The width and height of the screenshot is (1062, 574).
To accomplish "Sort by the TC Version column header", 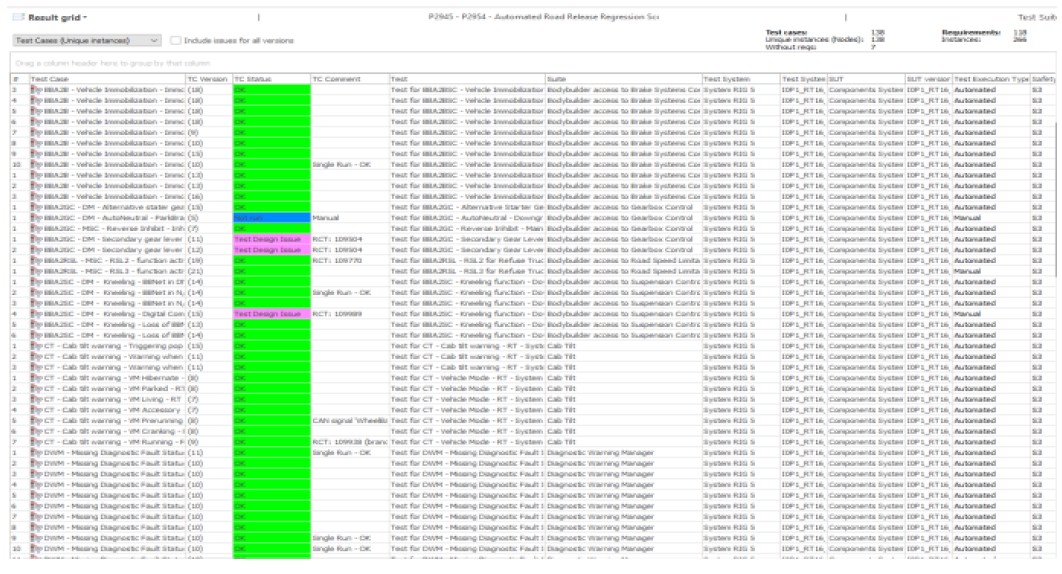I will click(209, 79).
